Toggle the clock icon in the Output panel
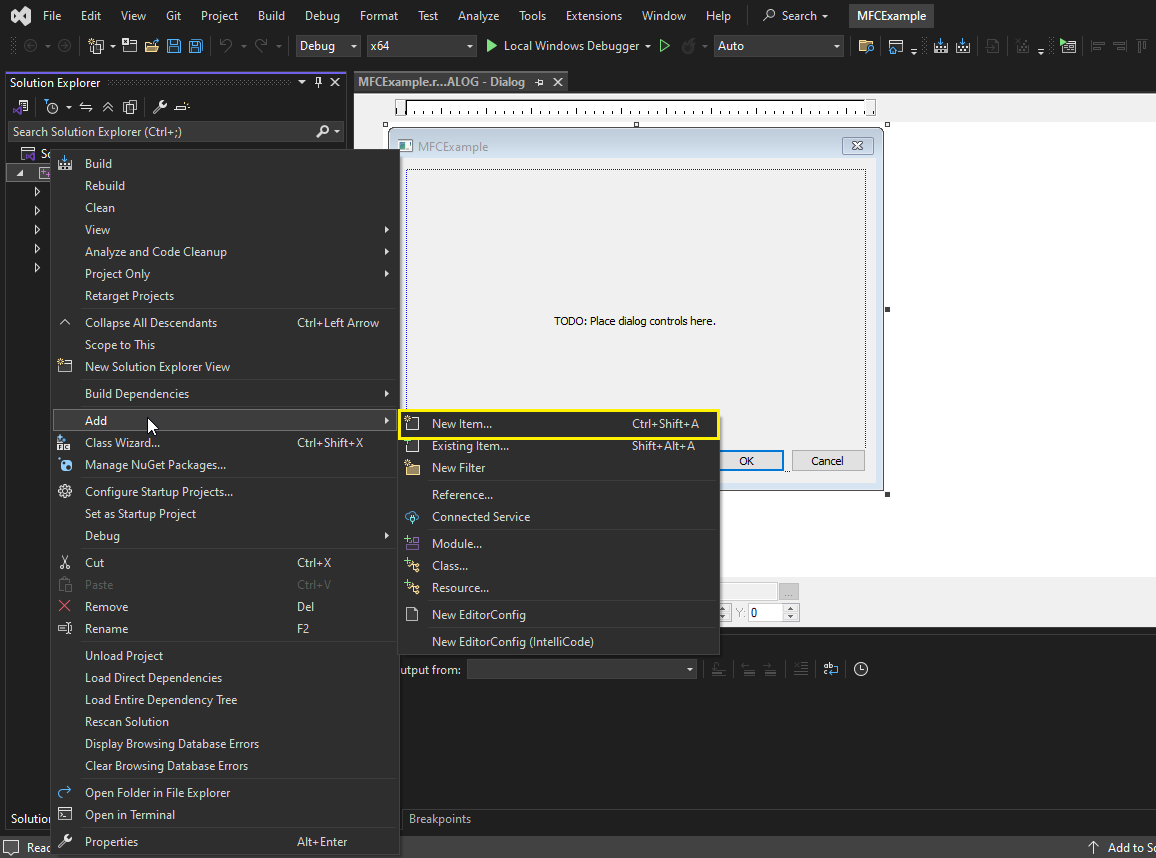The width and height of the screenshot is (1156, 858). point(860,669)
